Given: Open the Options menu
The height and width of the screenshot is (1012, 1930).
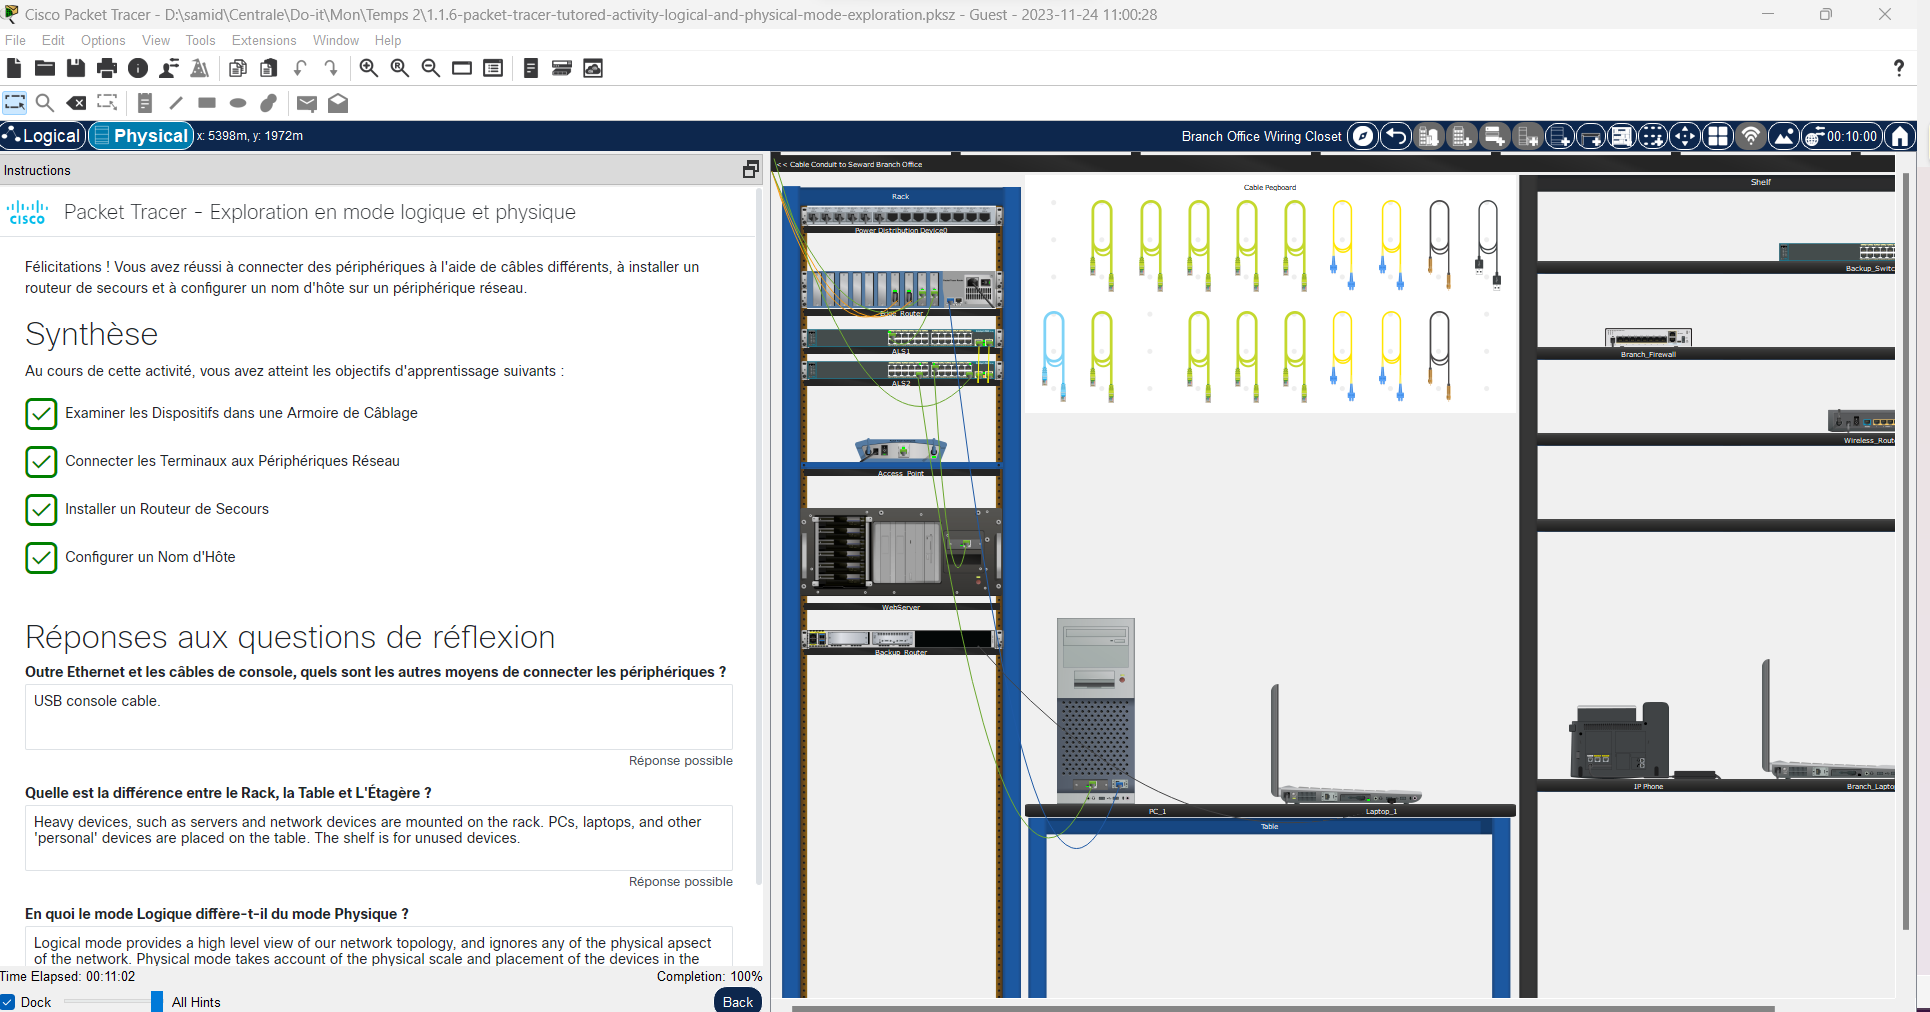Looking at the screenshot, I should (x=103, y=40).
